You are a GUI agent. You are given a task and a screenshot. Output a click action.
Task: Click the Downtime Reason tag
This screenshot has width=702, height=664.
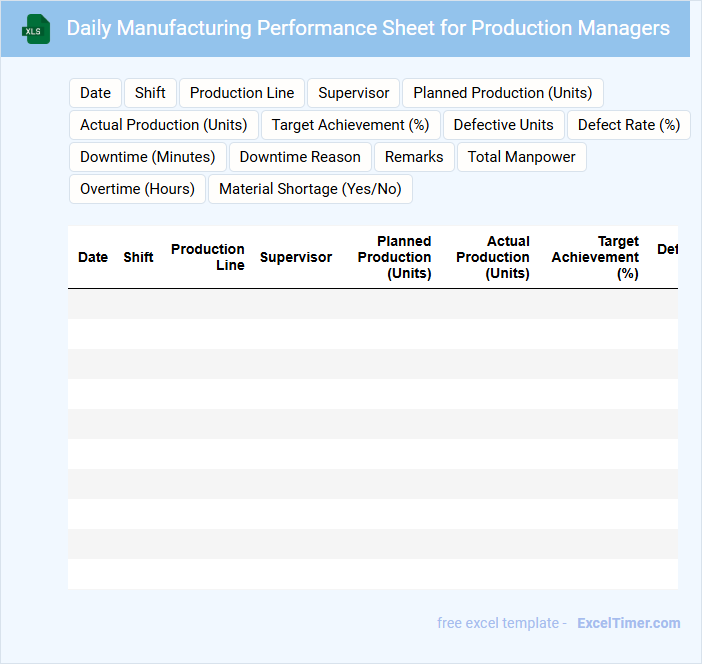[x=300, y=157]
